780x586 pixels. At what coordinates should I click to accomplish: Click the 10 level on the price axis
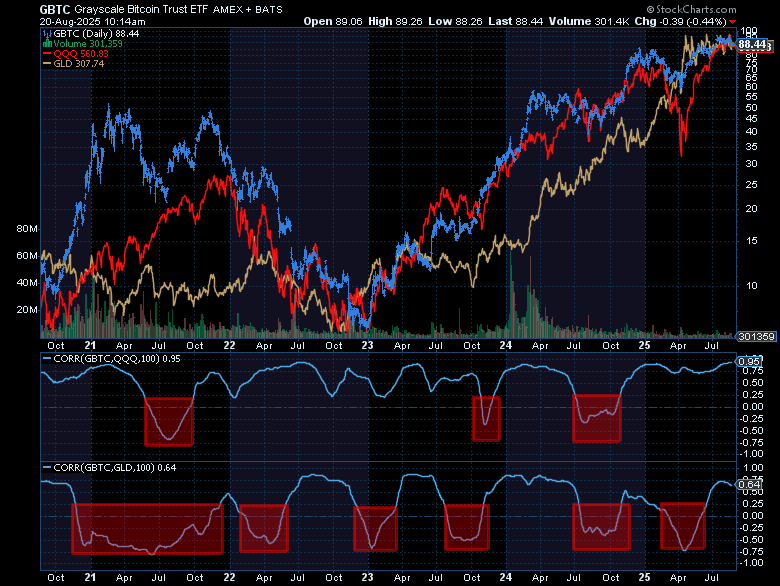coord(751,286)
